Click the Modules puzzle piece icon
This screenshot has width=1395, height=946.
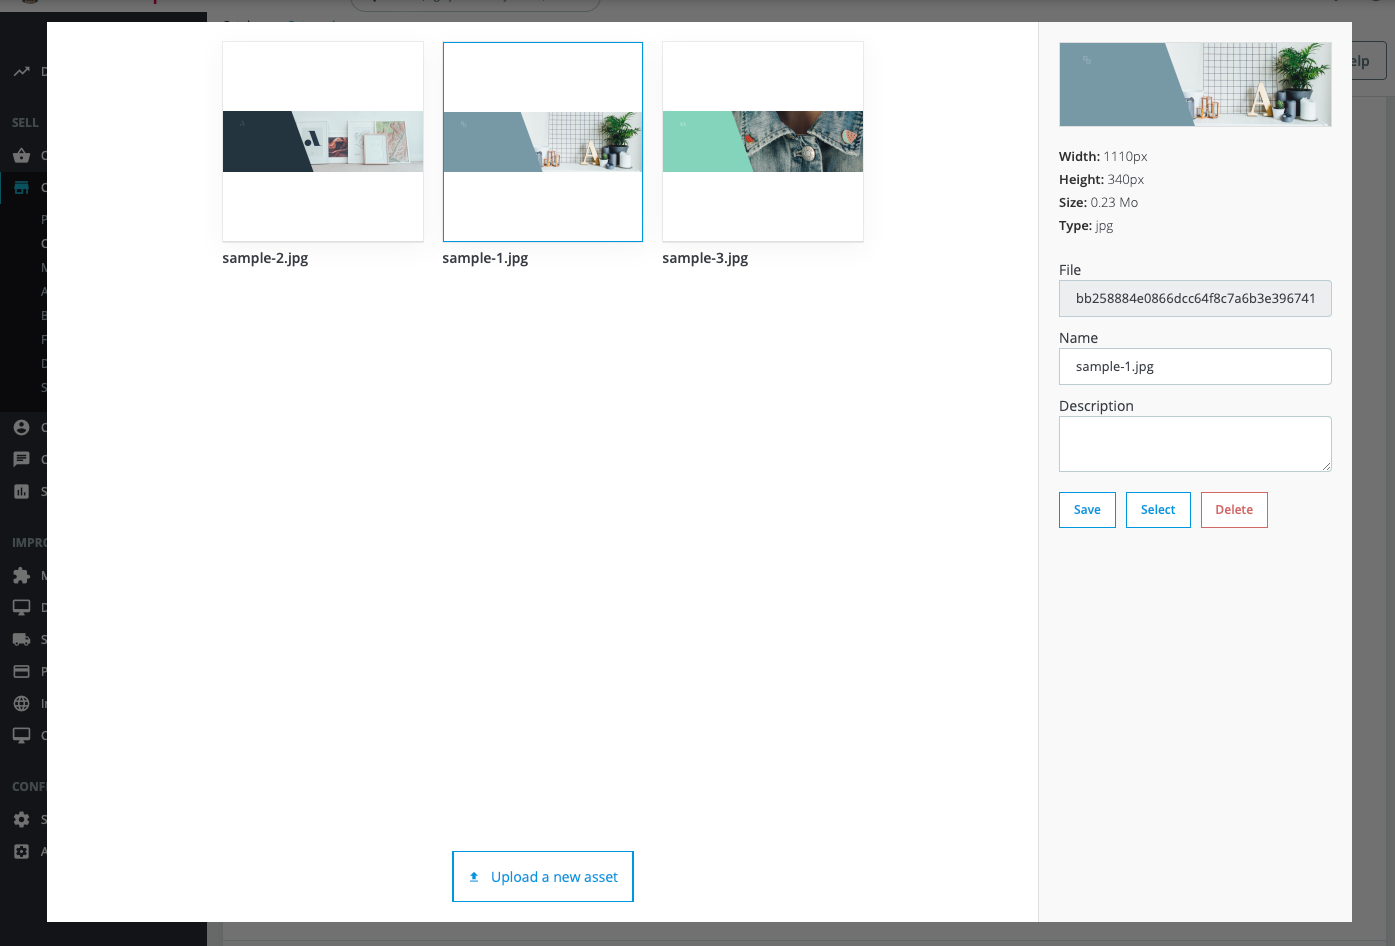click(21, 576)
